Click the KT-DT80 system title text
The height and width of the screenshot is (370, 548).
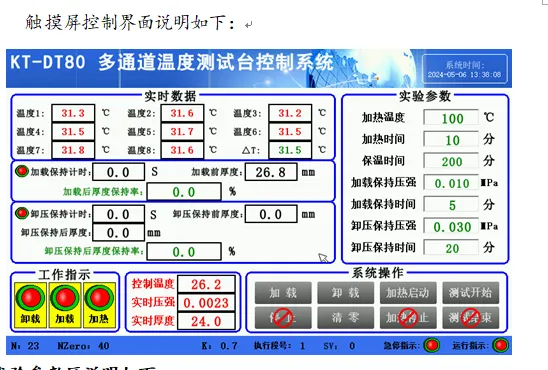tap(172, 62)
